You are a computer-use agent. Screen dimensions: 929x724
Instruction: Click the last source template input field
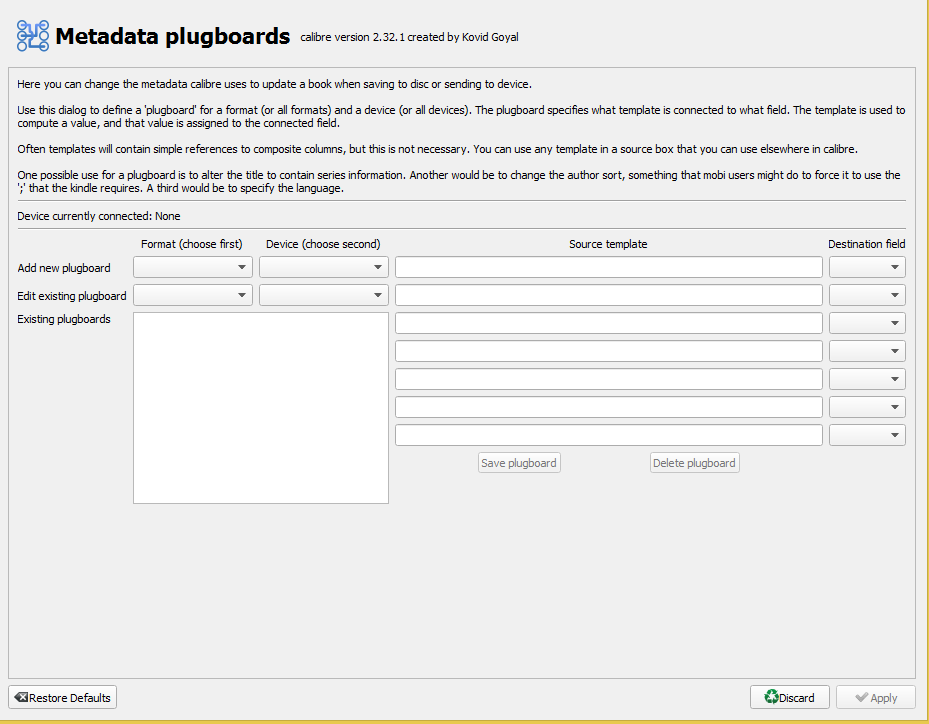[x=608, y=435]
